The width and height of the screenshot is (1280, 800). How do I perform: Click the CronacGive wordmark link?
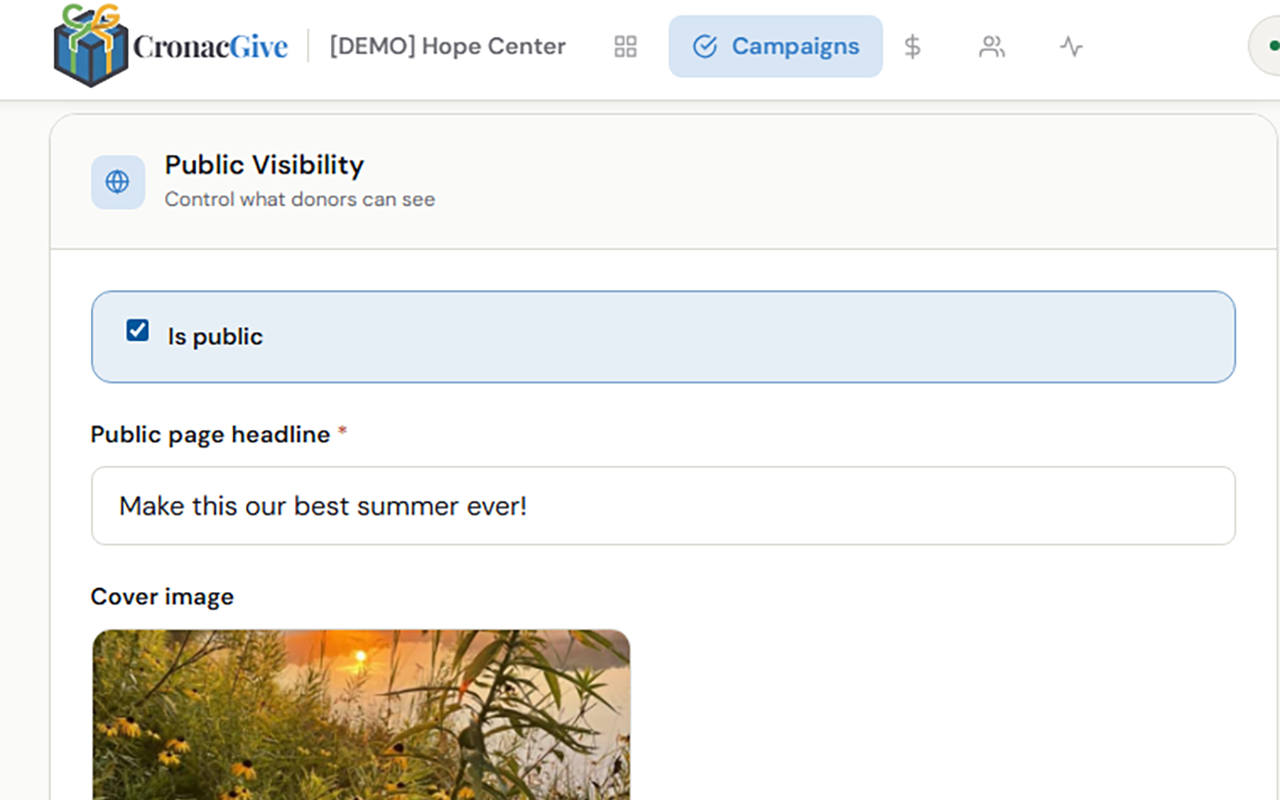(210, 46)
